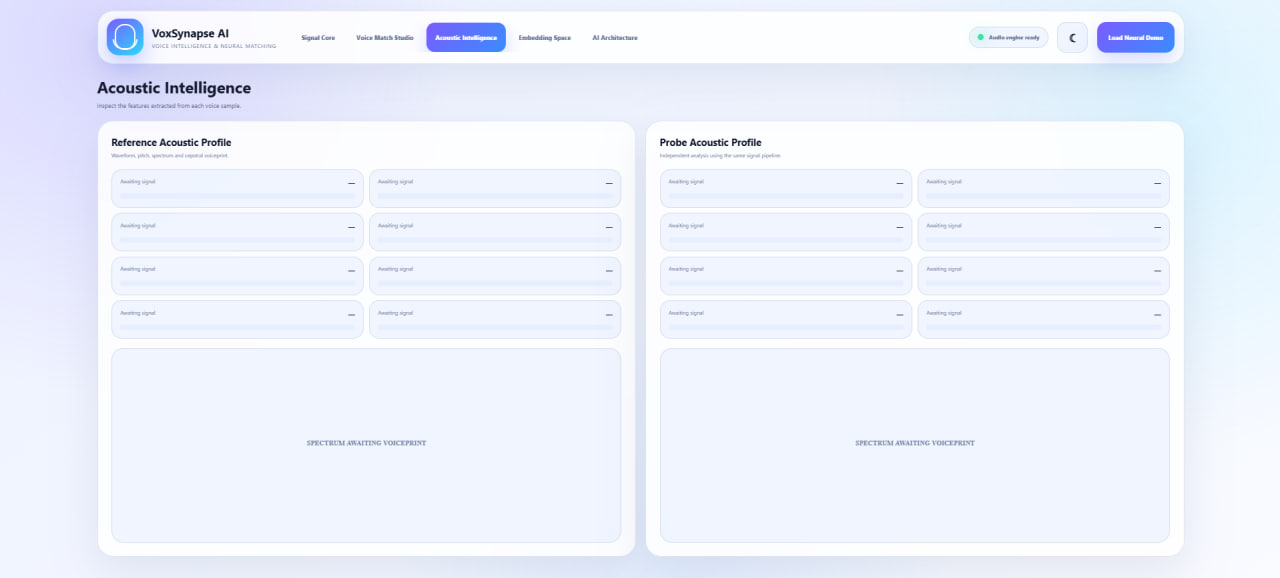This screenshot has height=578, width=1280.
Task: Click the Voice Intelligence & Neural Matching tagline
Action: tap(214, 46)
